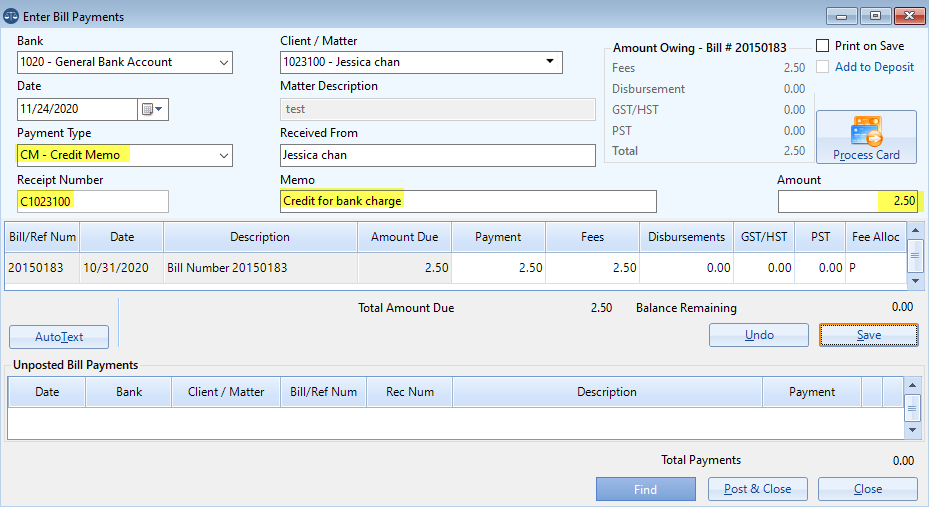Click the Find button
Image resolution: width=929 pixels, height=507 pixels.
[645, 489]
